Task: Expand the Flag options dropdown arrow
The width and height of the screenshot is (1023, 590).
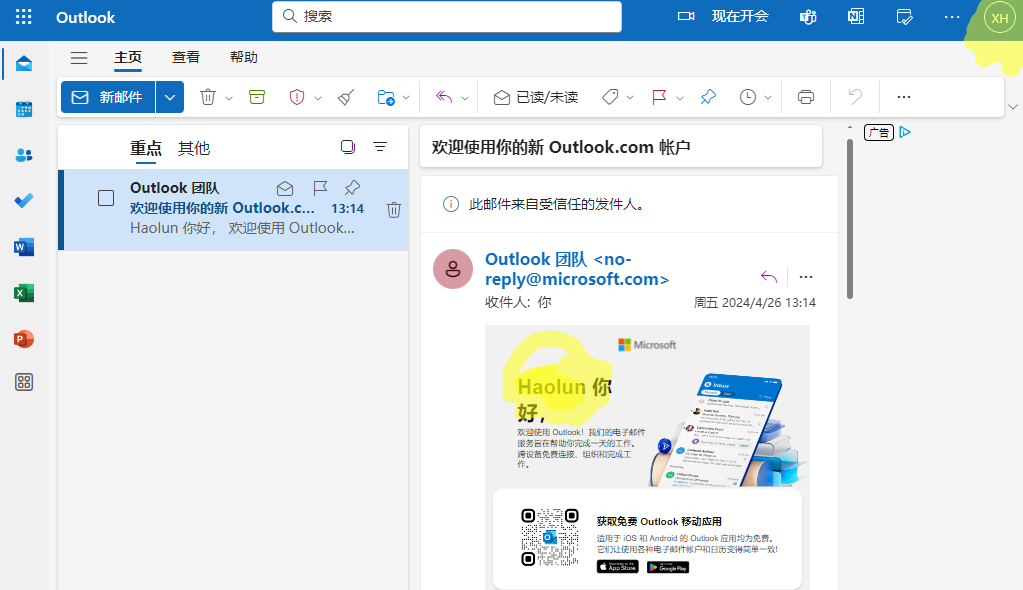Action: (x=679, y=98)
